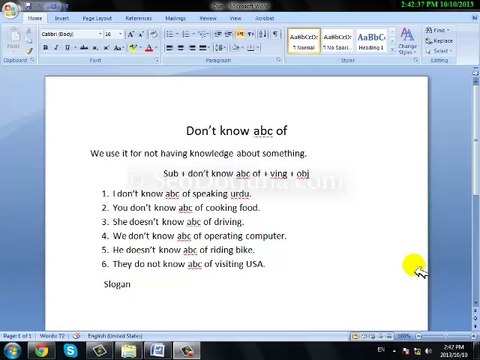Image resolution: width=480 pixels, height=360 pixels.
Task: Click the Center alignment icon
Action: (x=180, y=48)
